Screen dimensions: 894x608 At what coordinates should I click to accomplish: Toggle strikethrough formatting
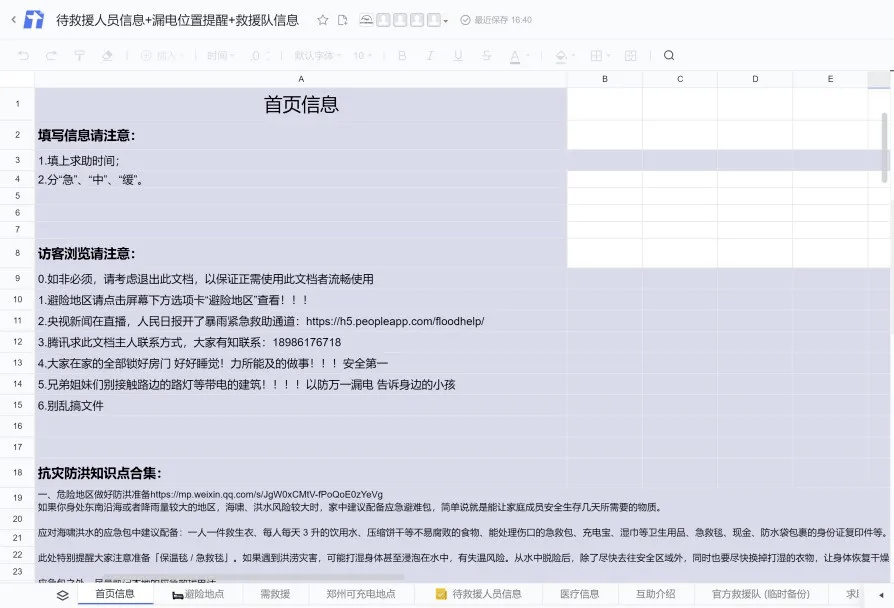pyautogui.click(x=486, y=55)
